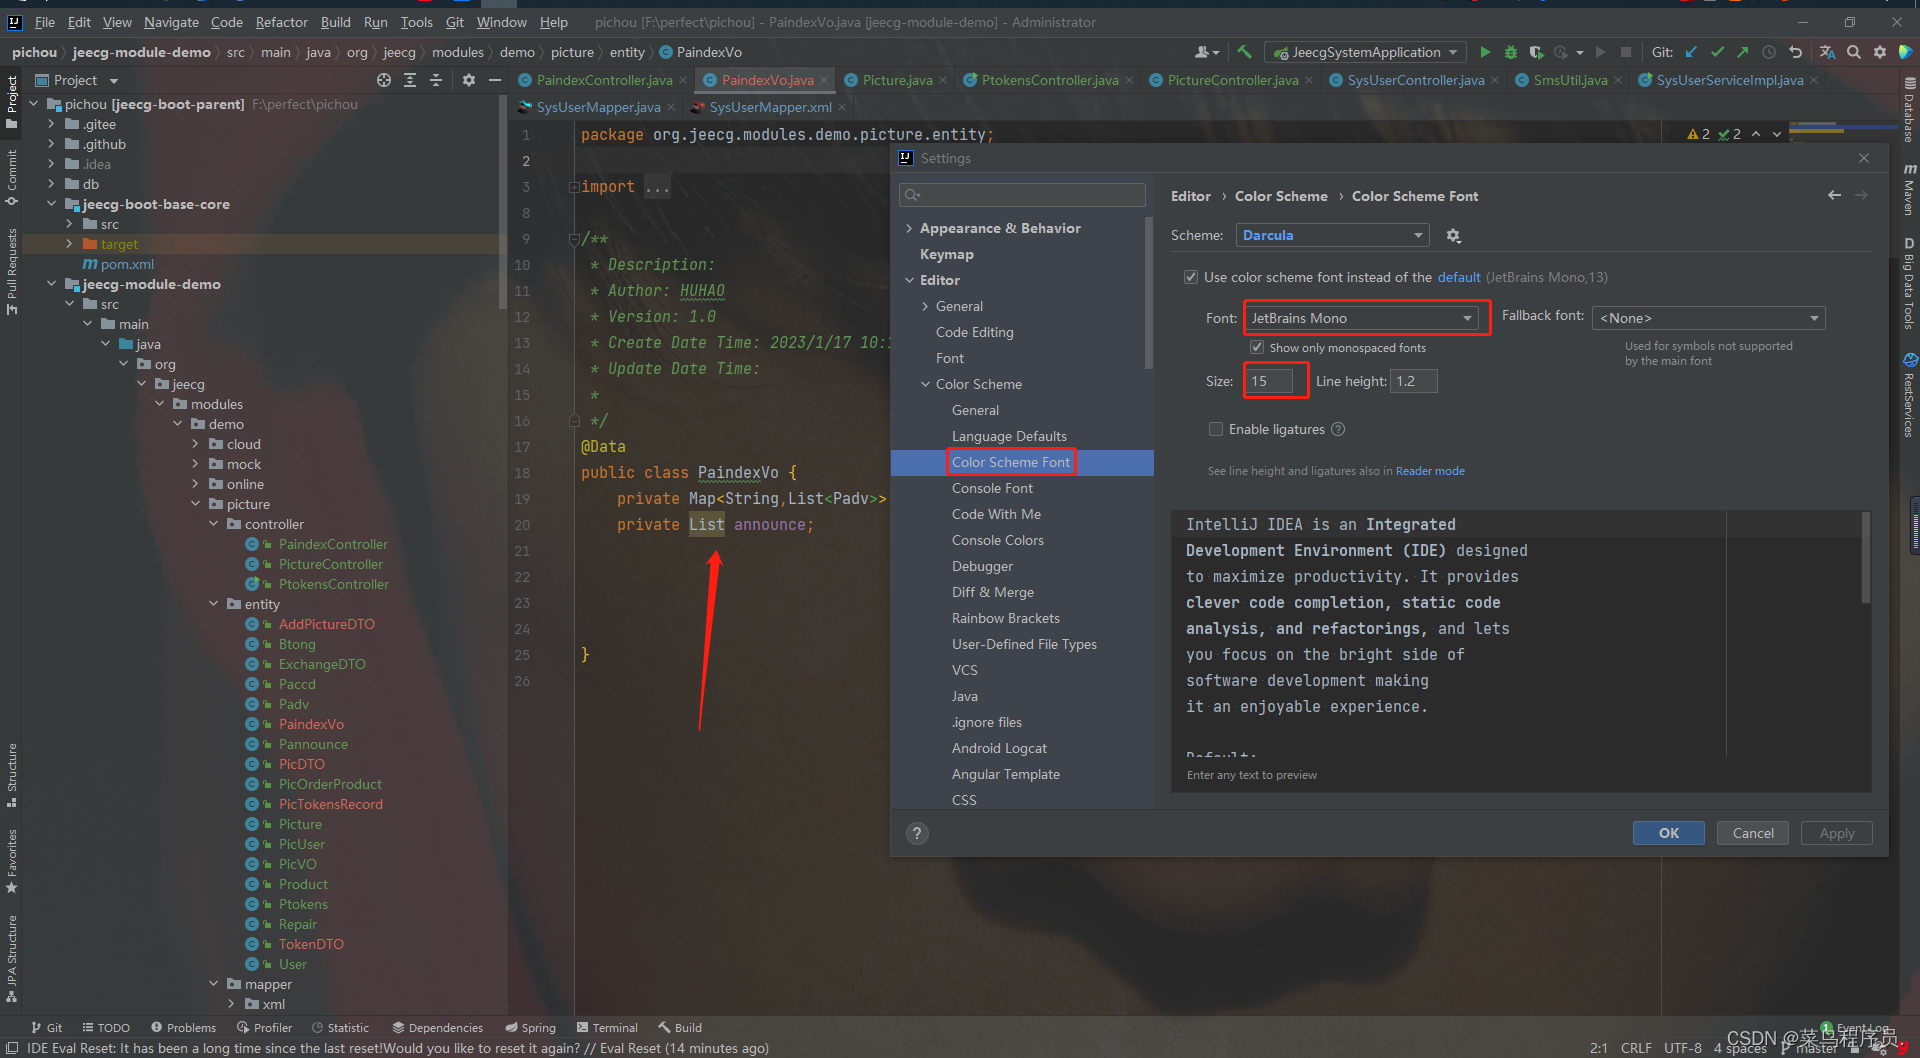Open the Tools menu
Screen dimensions: 1920x1058
[x=416, y=22]
